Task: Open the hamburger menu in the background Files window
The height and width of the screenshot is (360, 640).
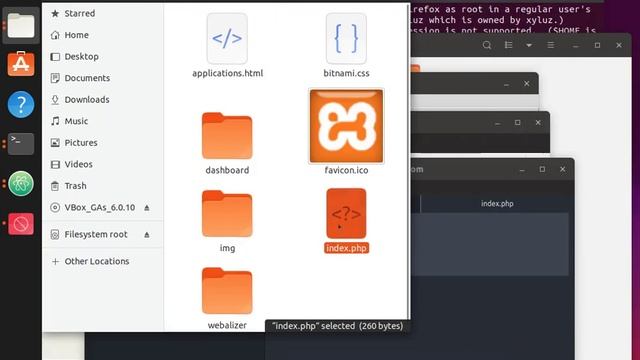Action: (x=551, y=45)
